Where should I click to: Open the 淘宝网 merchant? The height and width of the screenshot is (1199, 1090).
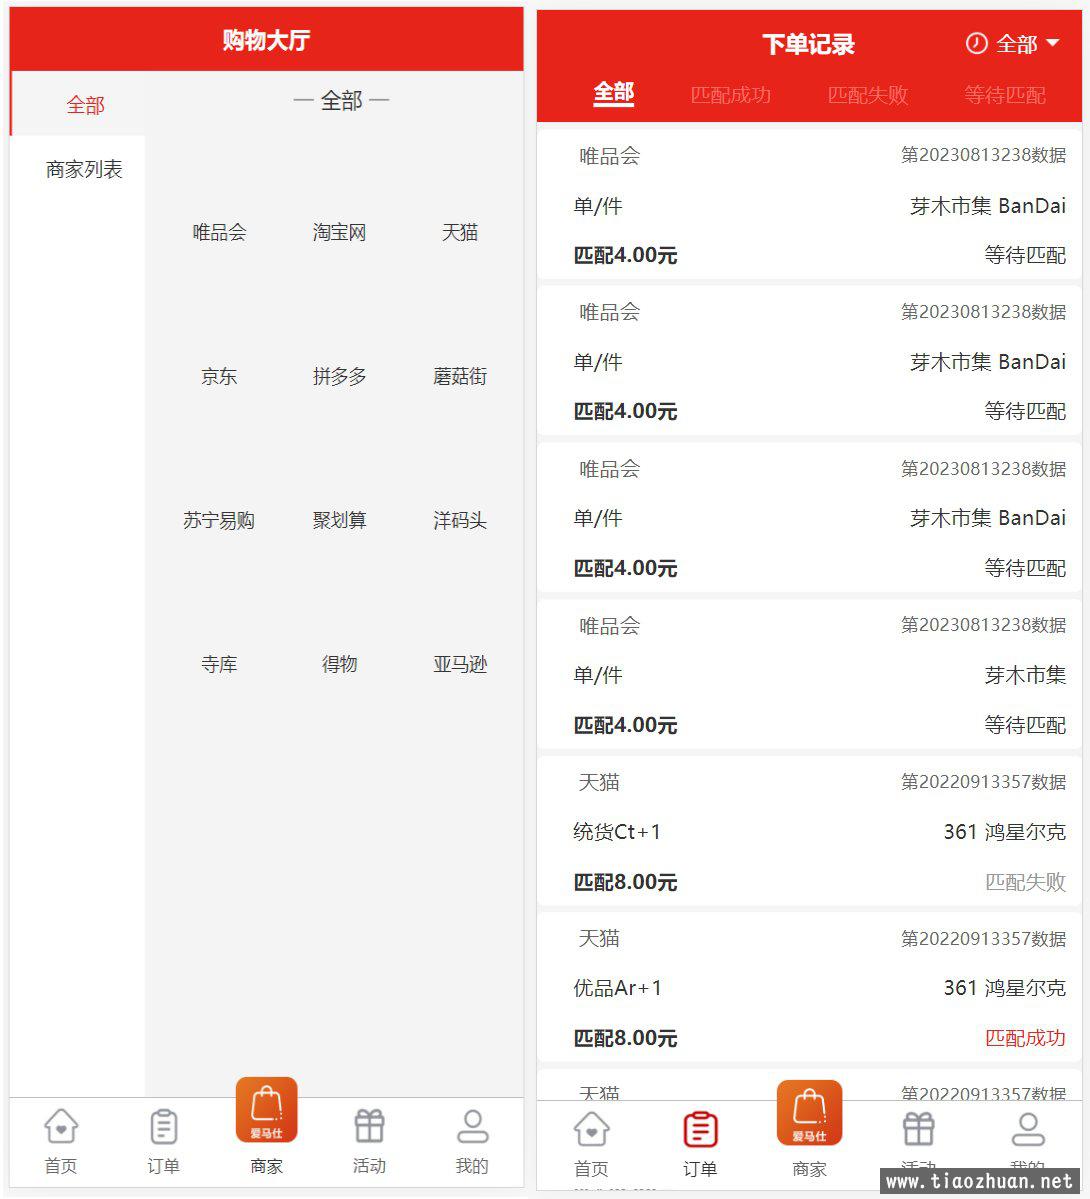pyautogui.click(x=340, y=232)
